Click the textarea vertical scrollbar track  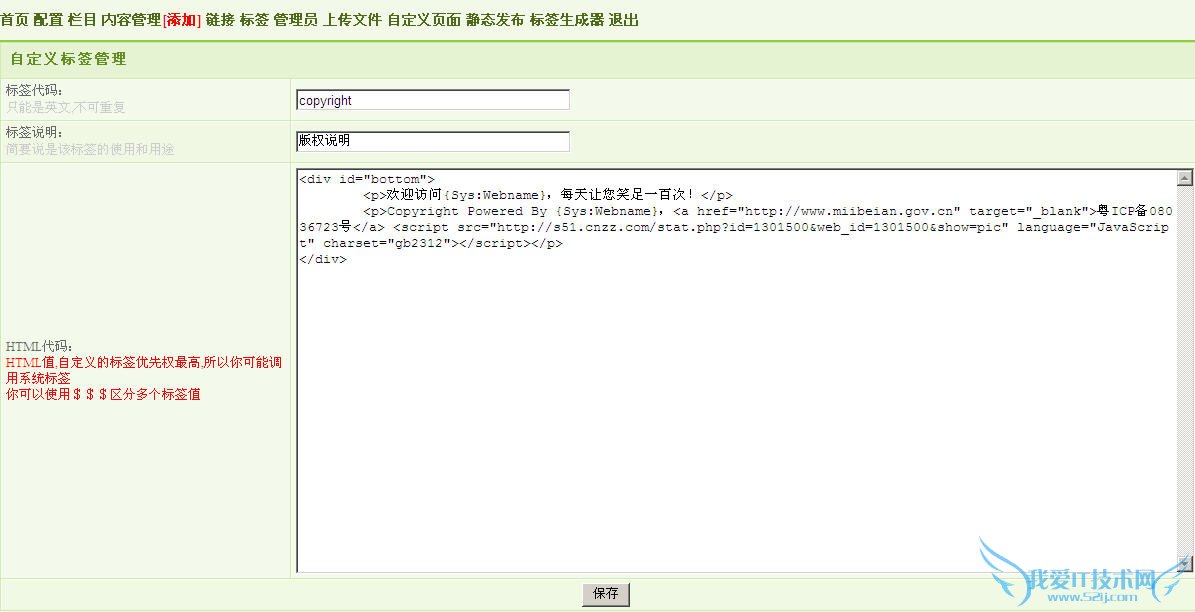tap(1185, 370)
